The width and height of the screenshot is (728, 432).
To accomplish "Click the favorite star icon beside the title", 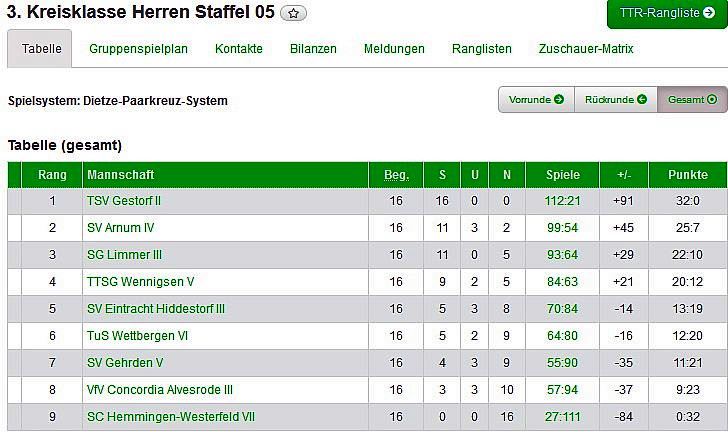I will pos(294,13).
